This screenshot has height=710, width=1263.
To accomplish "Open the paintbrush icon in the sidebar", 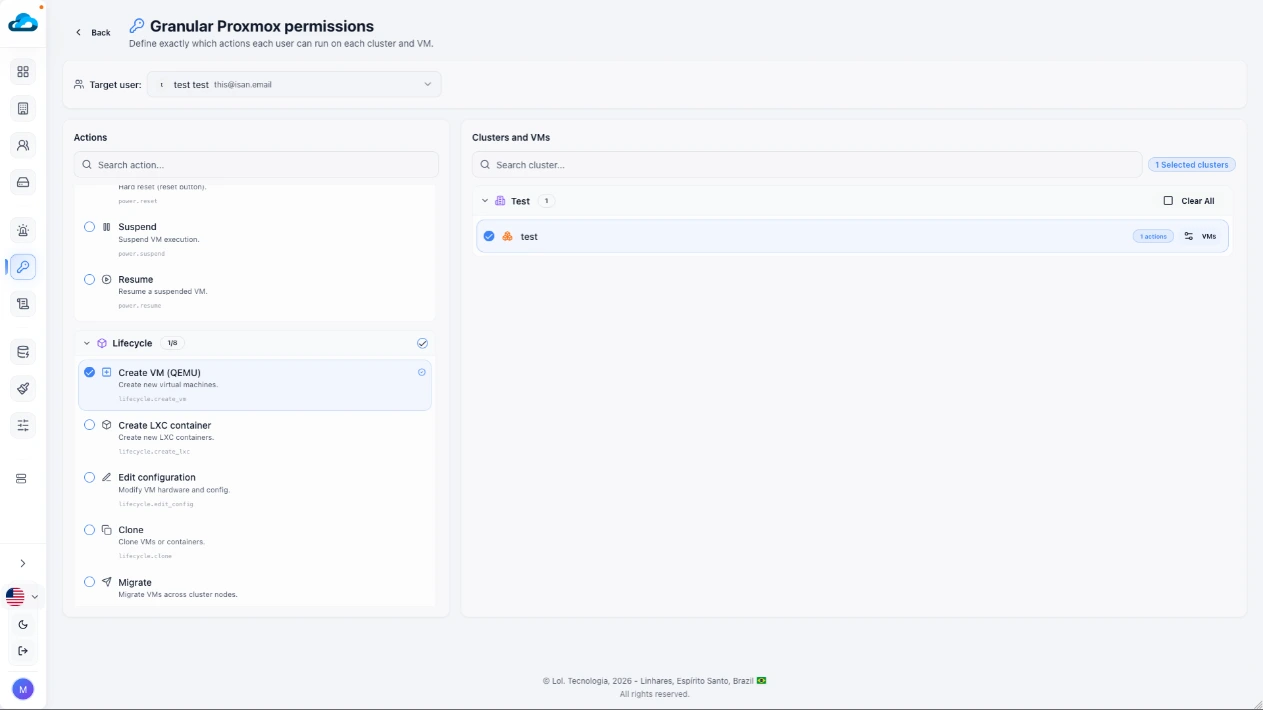I will coord(23,388).
